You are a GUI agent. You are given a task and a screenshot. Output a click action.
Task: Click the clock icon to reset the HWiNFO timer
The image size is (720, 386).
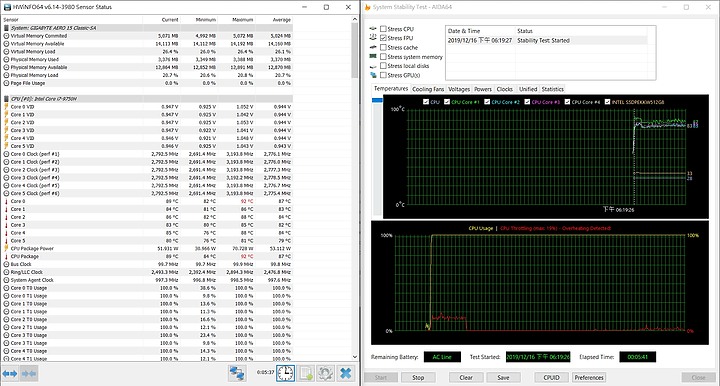285,374
